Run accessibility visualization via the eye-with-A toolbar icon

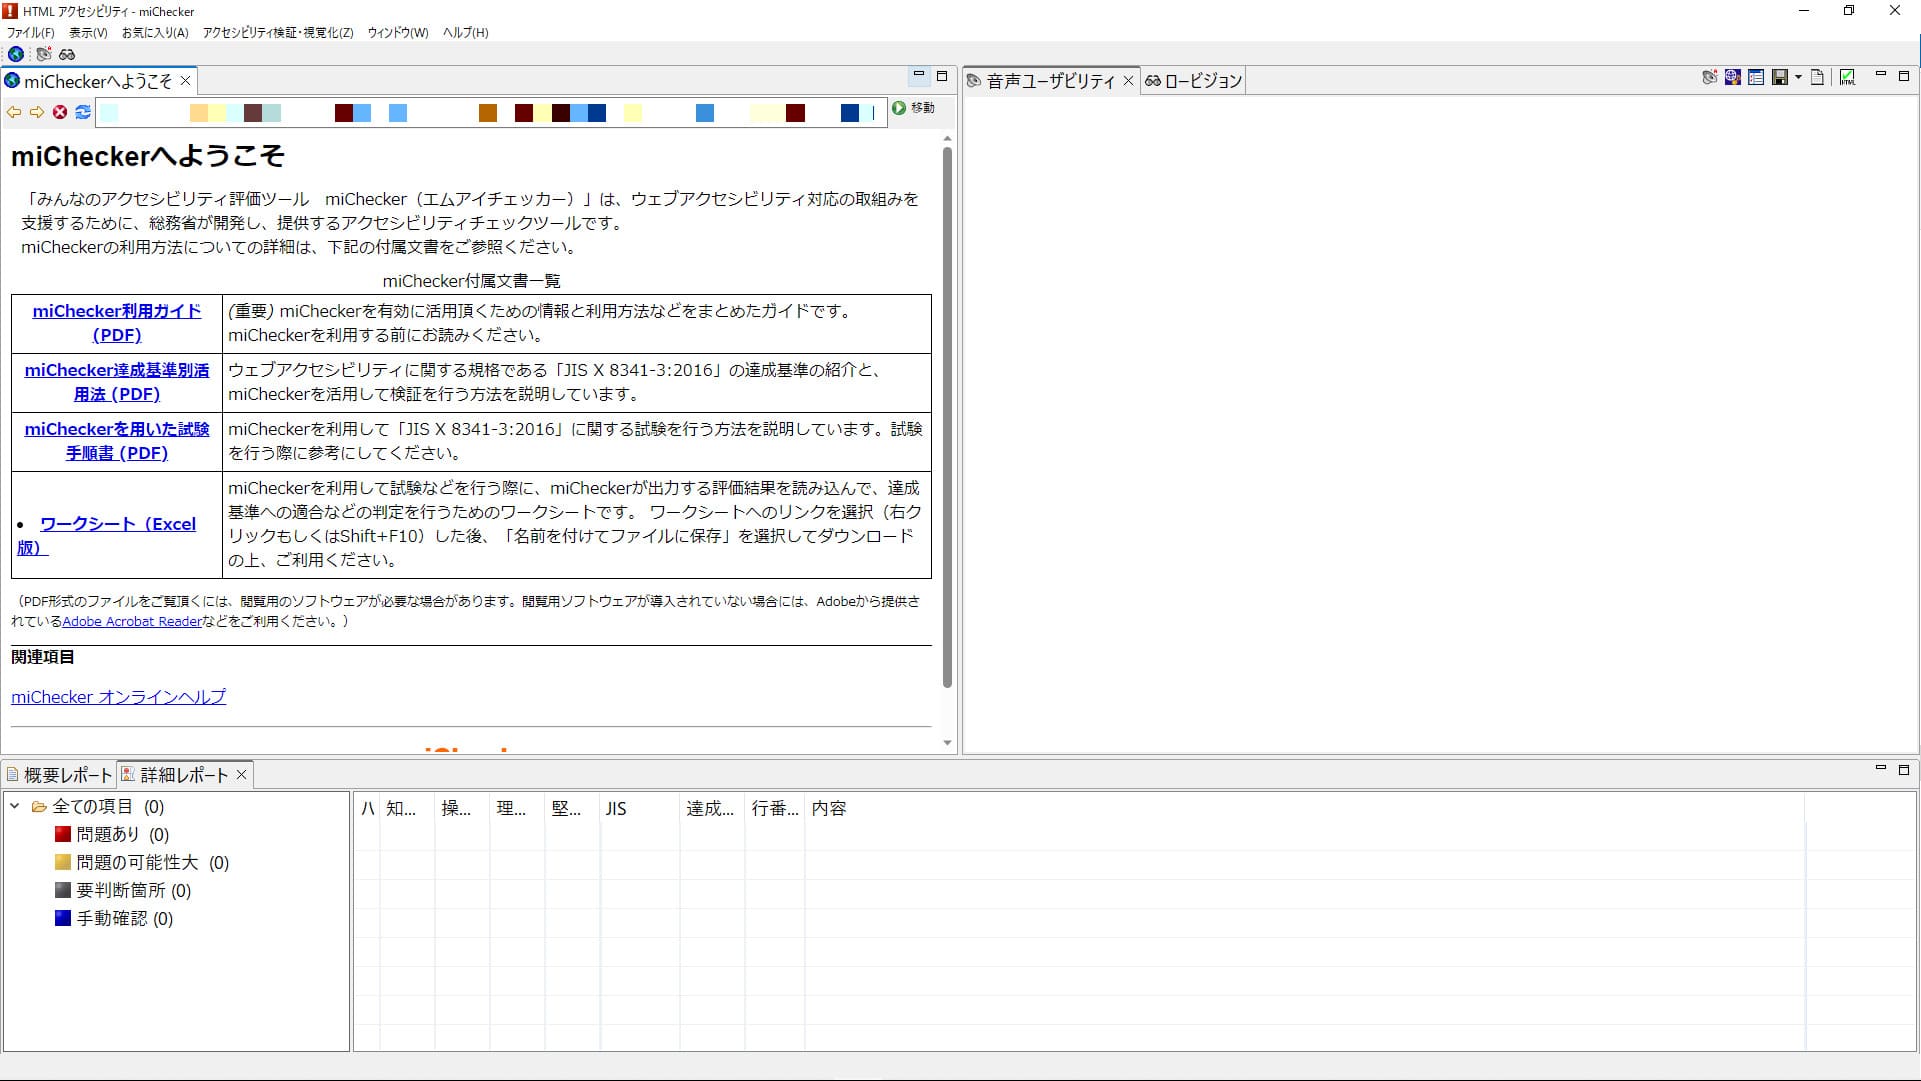[43, 55]
